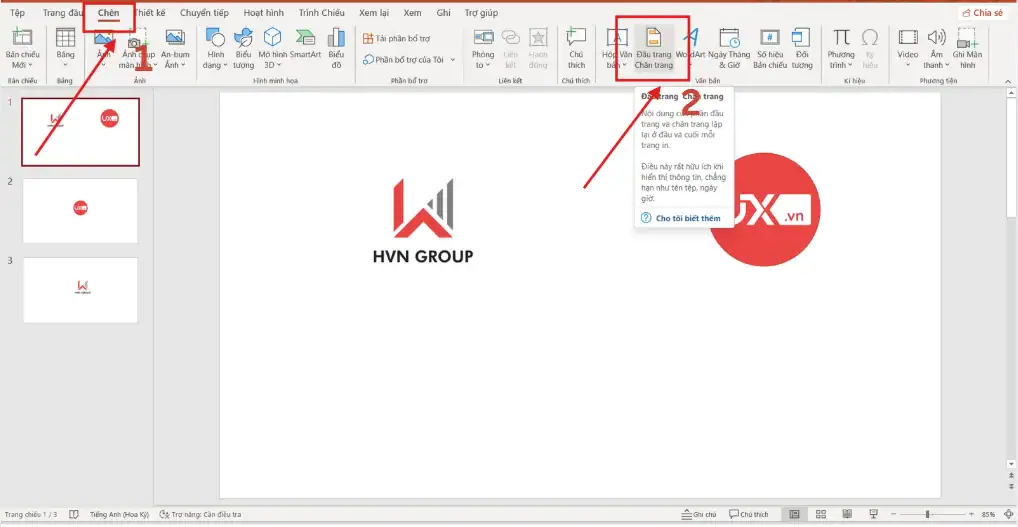
Task: Insert a Video
Action: pyautogui.click(x=908, y=48)
